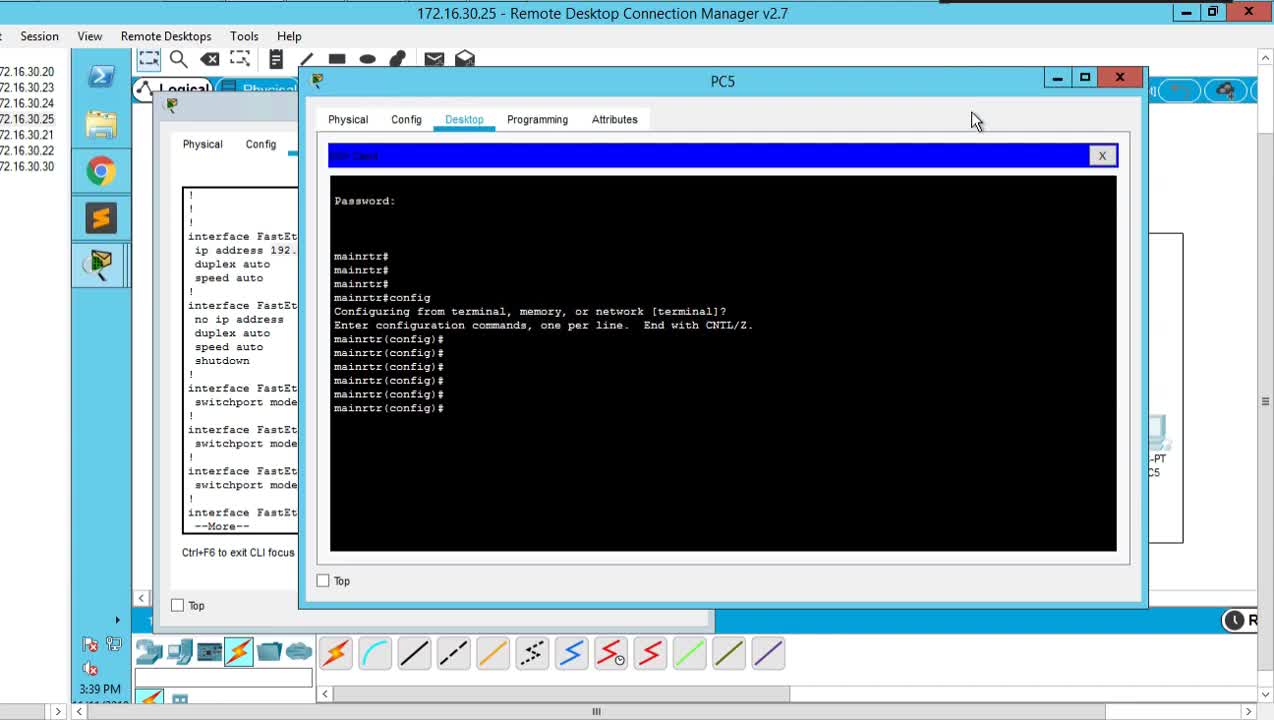Switch to PC5 Attributes tab
1274x720 pixels.
point(614,120)
